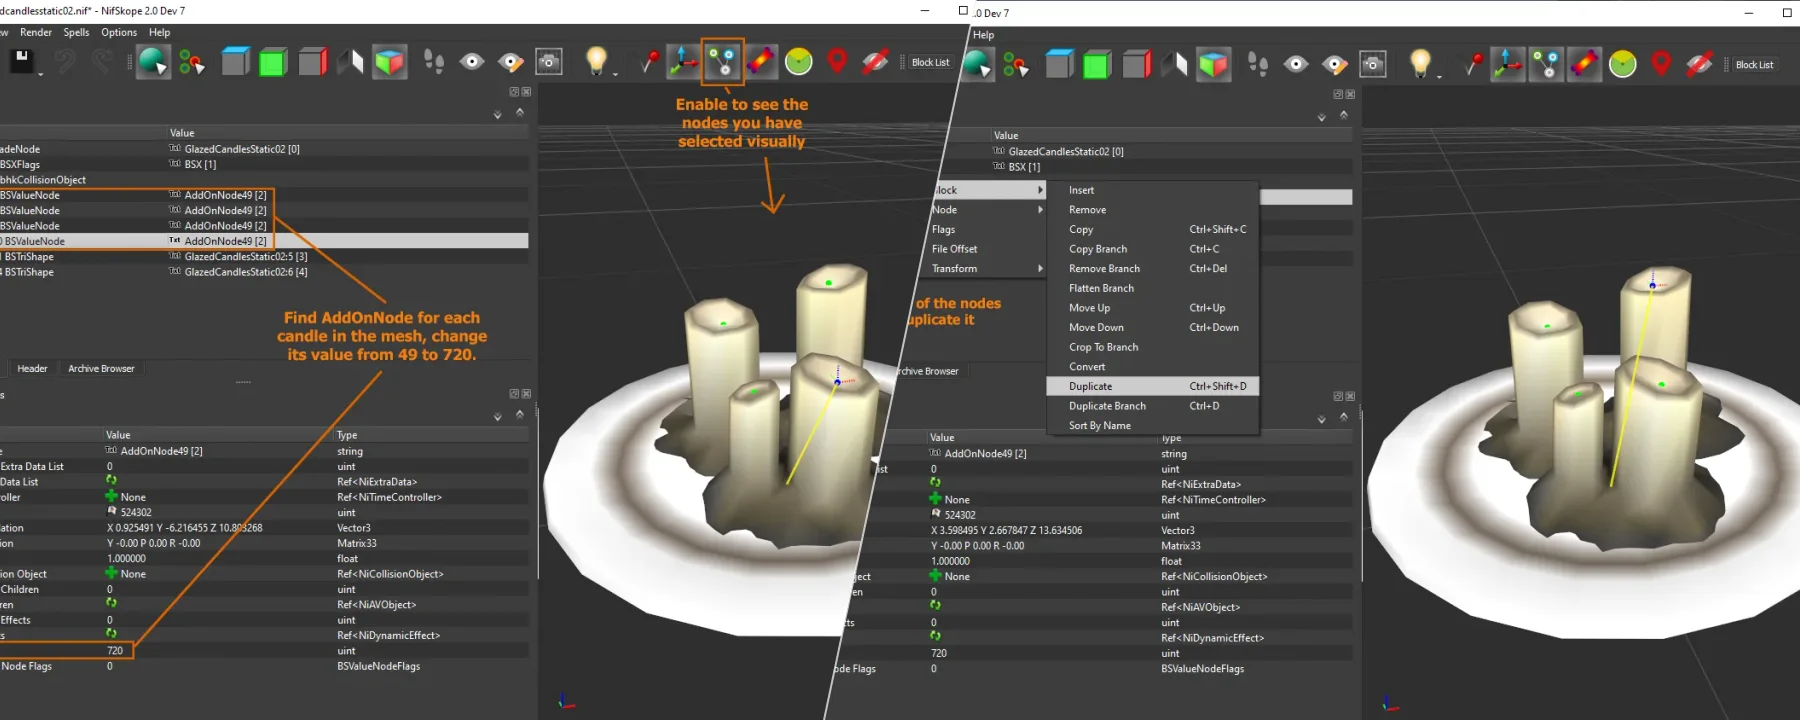
Task: Toggle the draw nodes button in left toolbar
Action: 722,62
